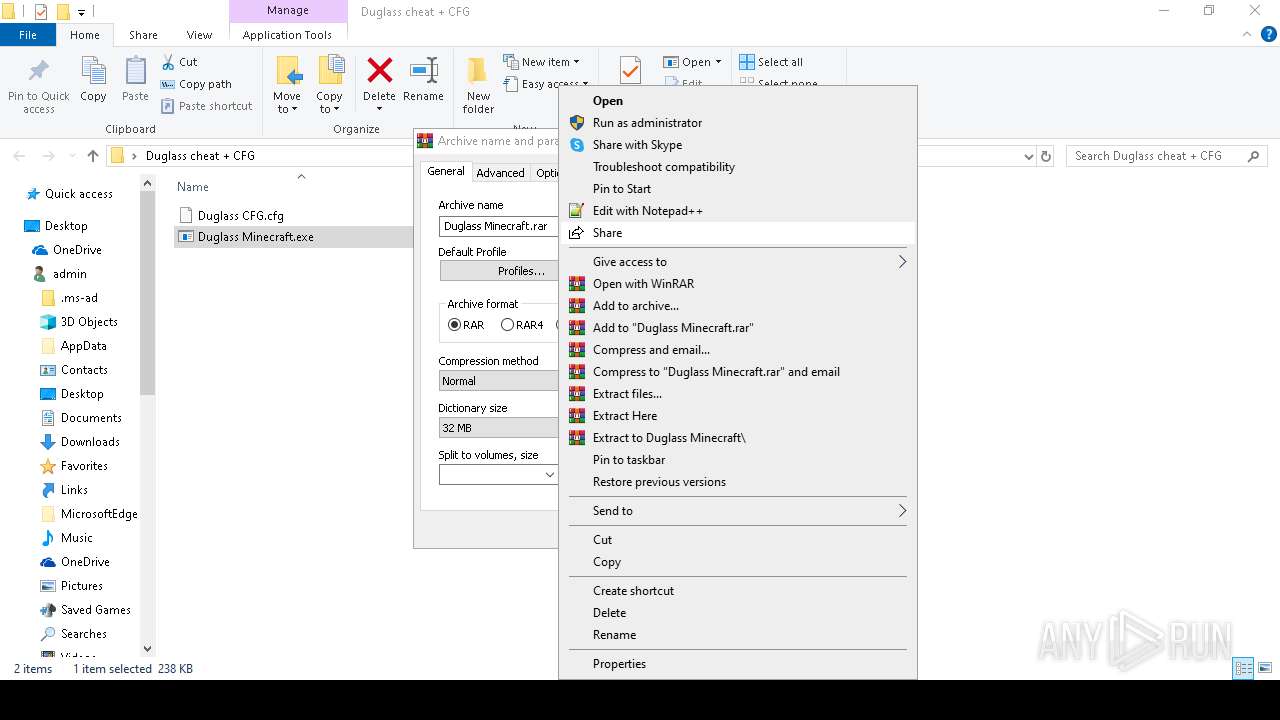Switch to the large icons view in the status bar

(x=1265, y=668)
